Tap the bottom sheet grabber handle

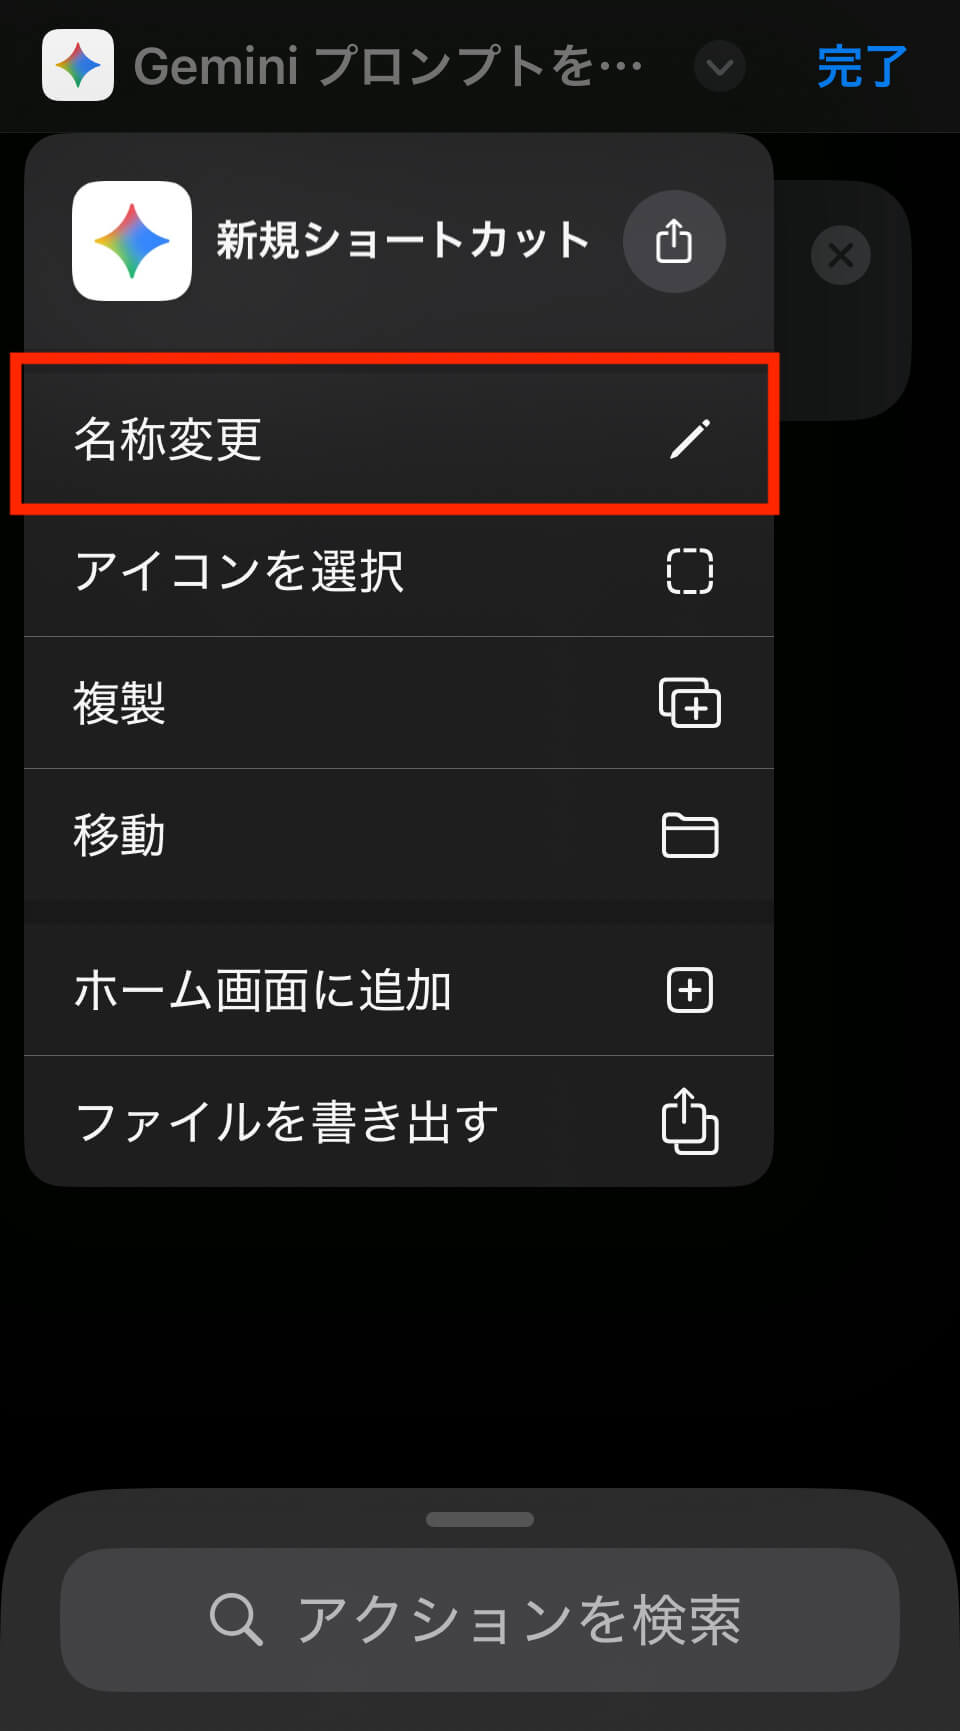pyautogui.click(x=480, y=1519)
